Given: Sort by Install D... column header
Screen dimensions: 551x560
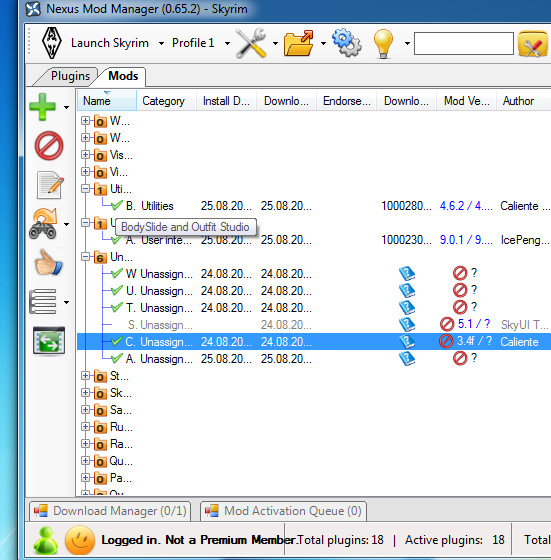Looking at the screenshot, I should [226, 101].
